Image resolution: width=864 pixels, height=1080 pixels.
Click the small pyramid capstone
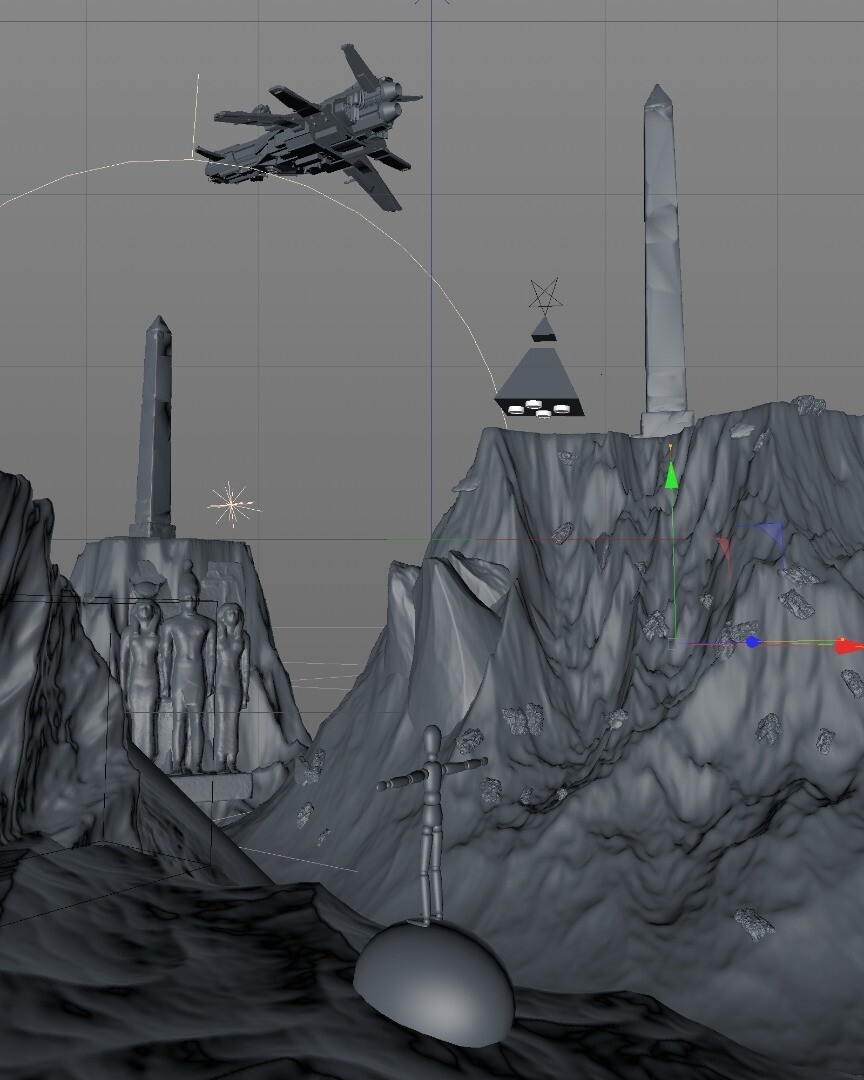click(x=543, y=326)
